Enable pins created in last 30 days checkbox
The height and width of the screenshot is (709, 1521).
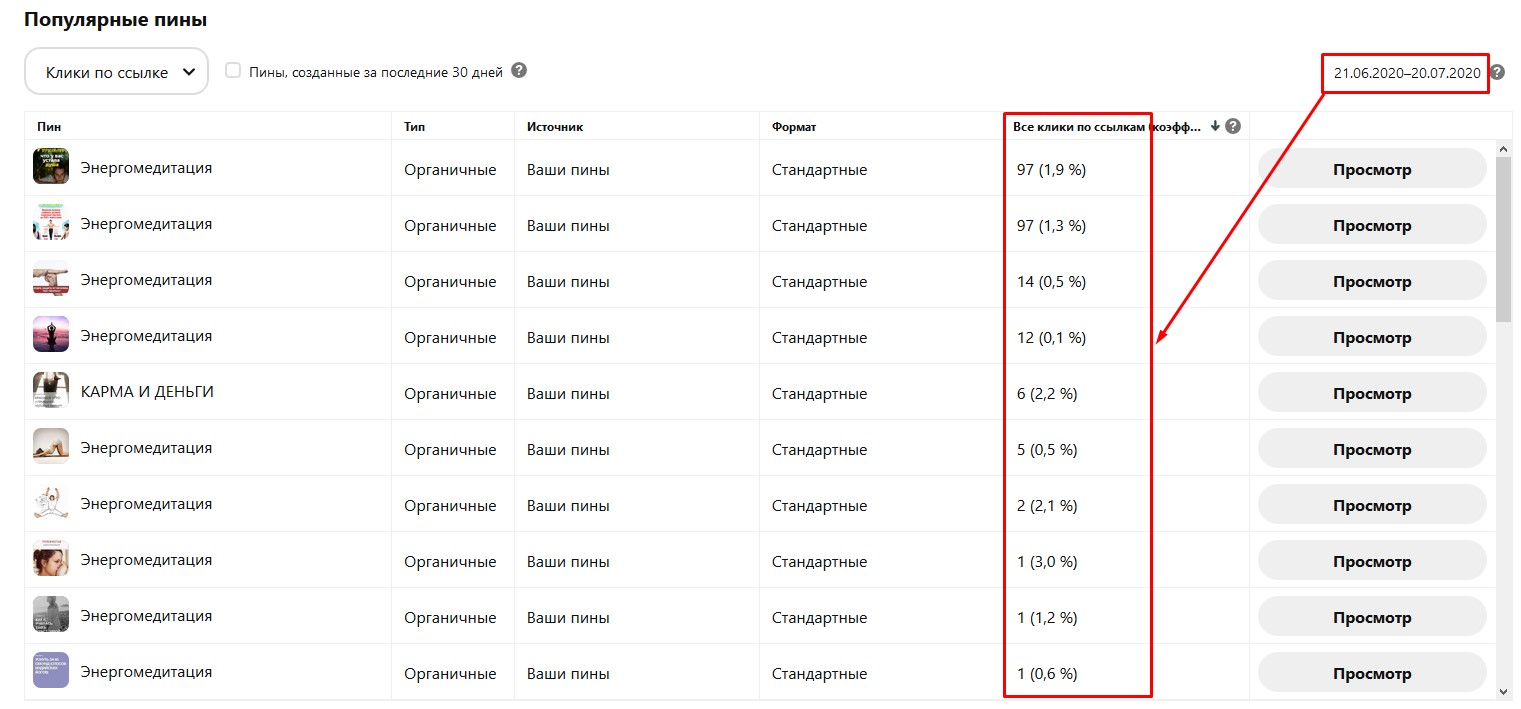[233, 71]
